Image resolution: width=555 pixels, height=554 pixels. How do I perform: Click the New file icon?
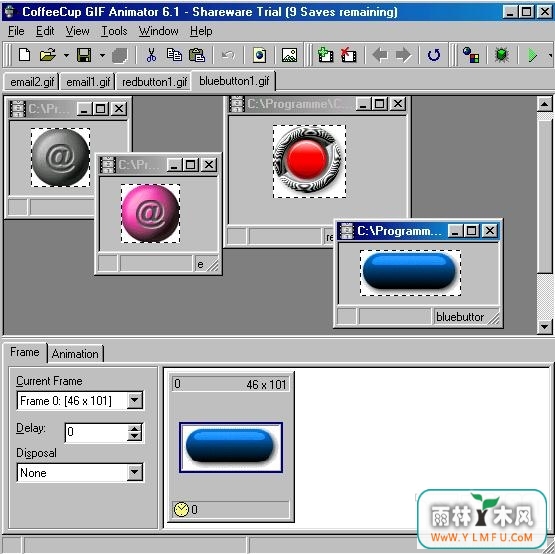pos(24,55)
